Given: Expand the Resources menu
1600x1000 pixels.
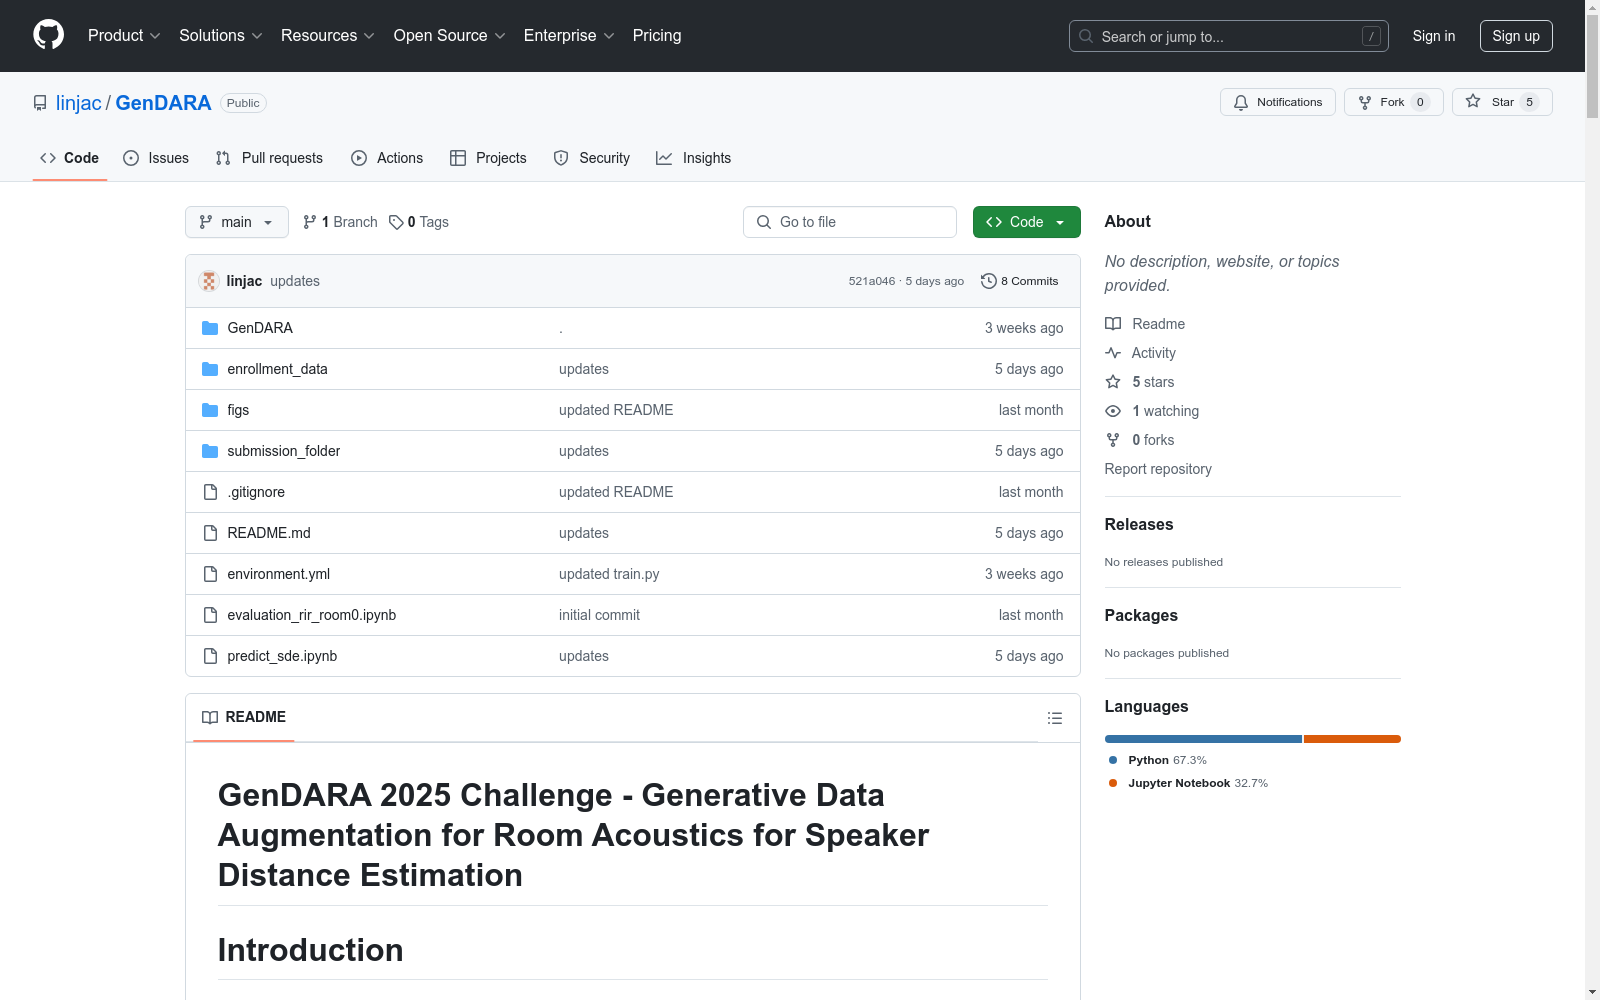Looking at the screenshot, I should tap(328, 35).
